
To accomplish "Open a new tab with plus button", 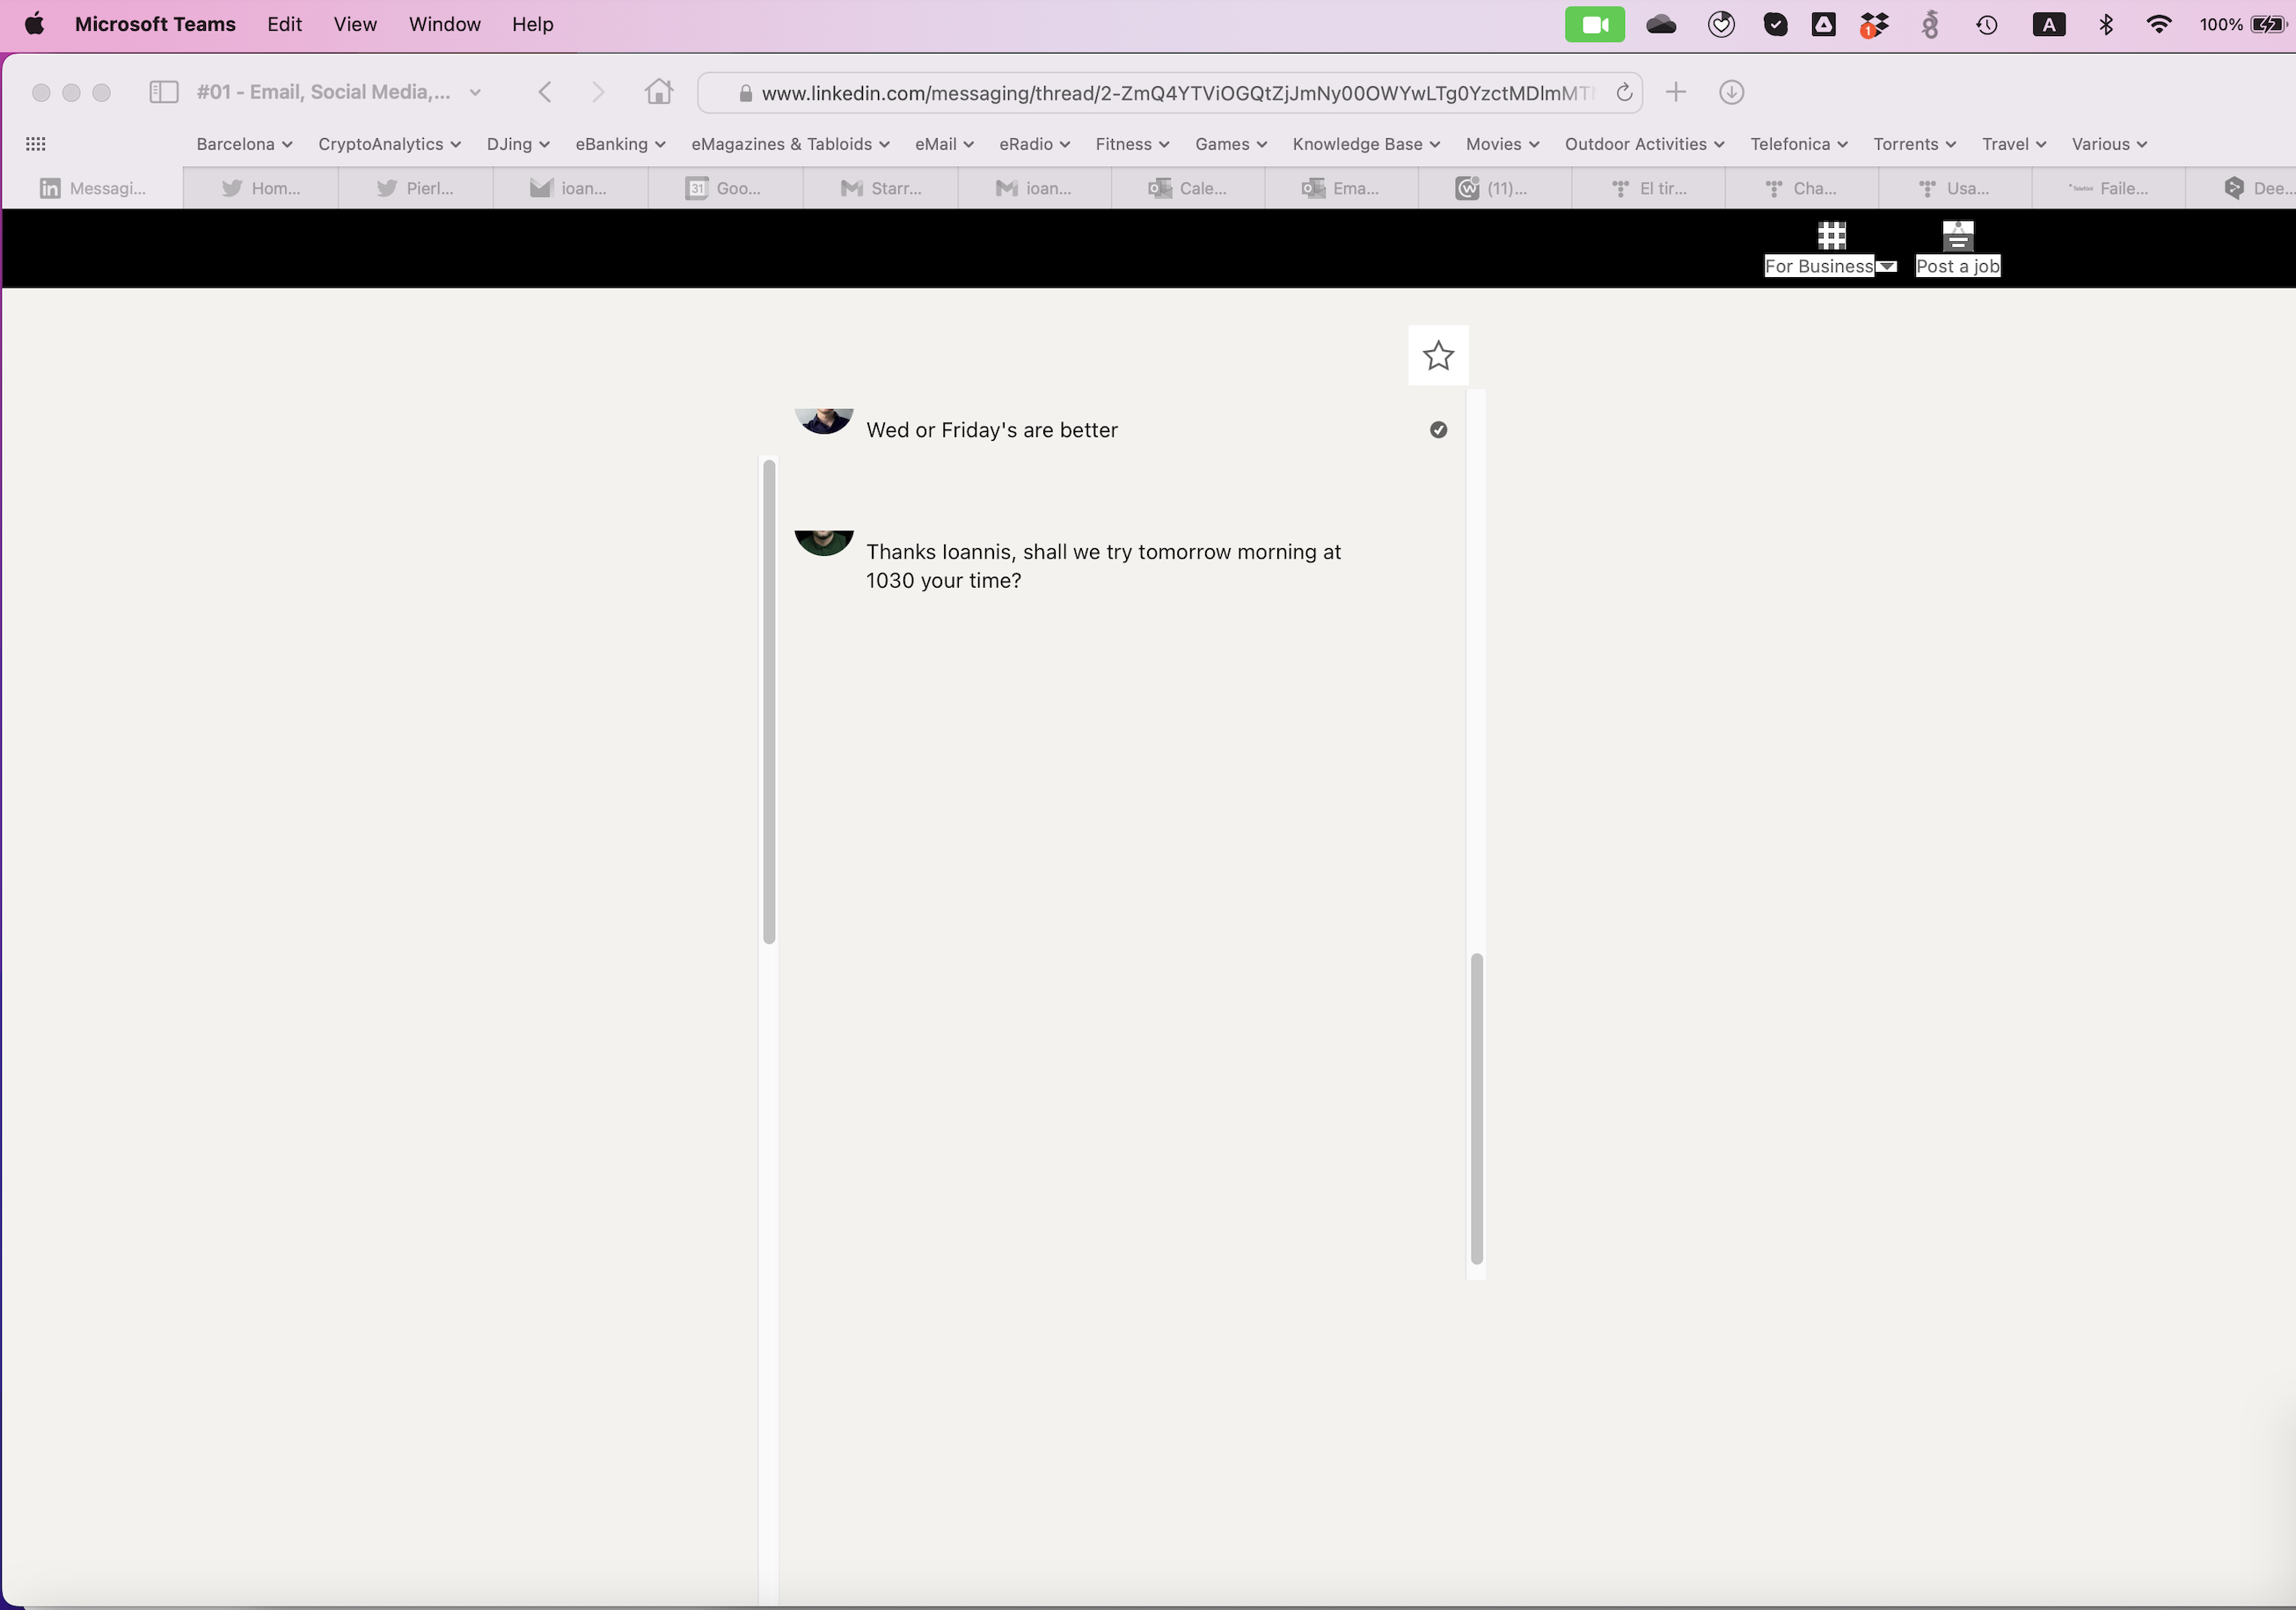I will point(1675,92).
